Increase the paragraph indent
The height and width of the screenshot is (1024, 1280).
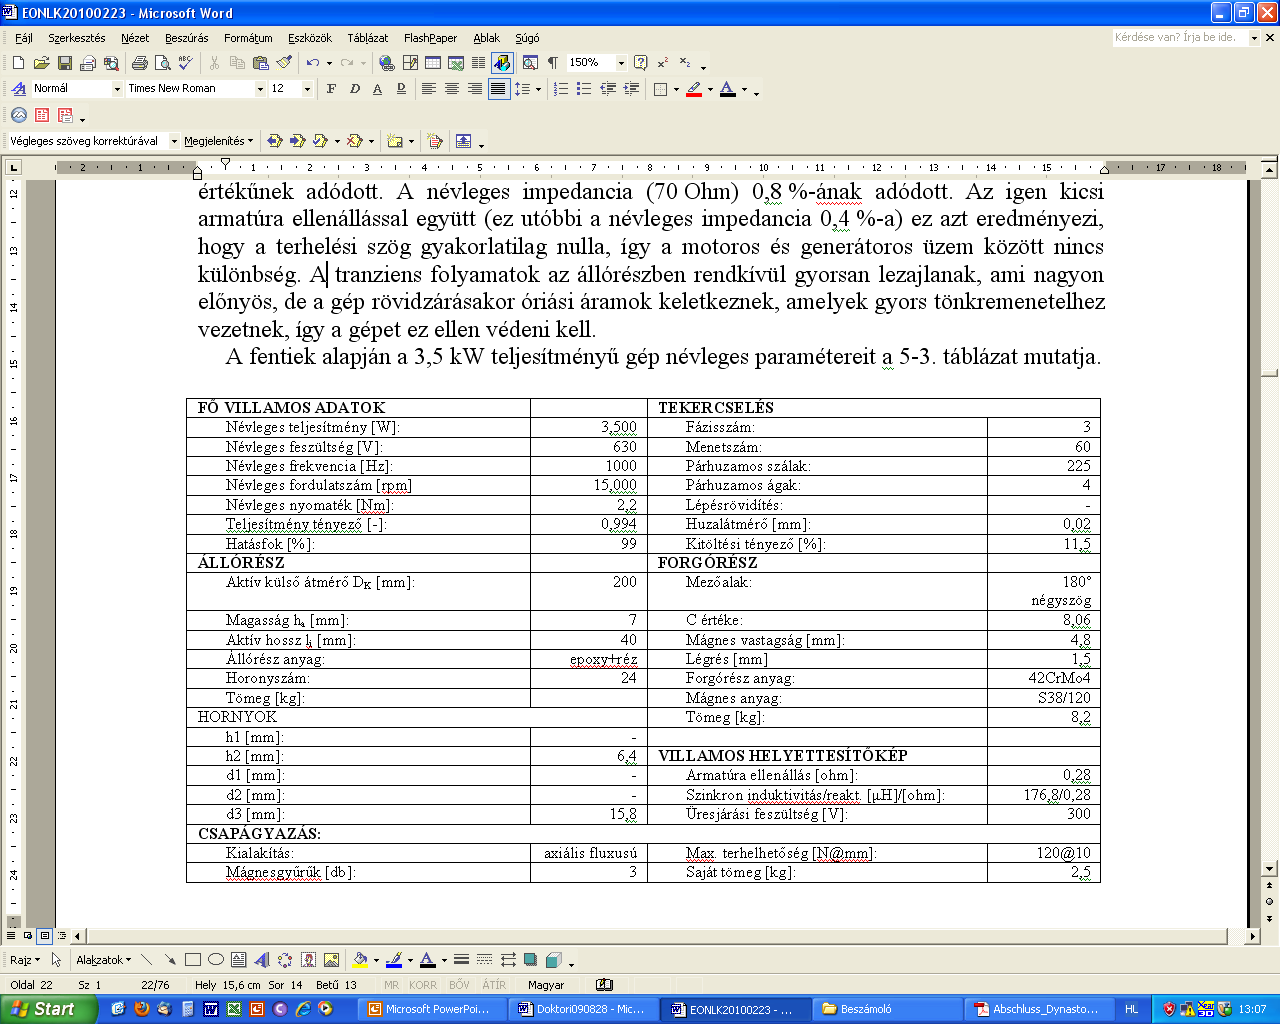click(x=631, y=89)
